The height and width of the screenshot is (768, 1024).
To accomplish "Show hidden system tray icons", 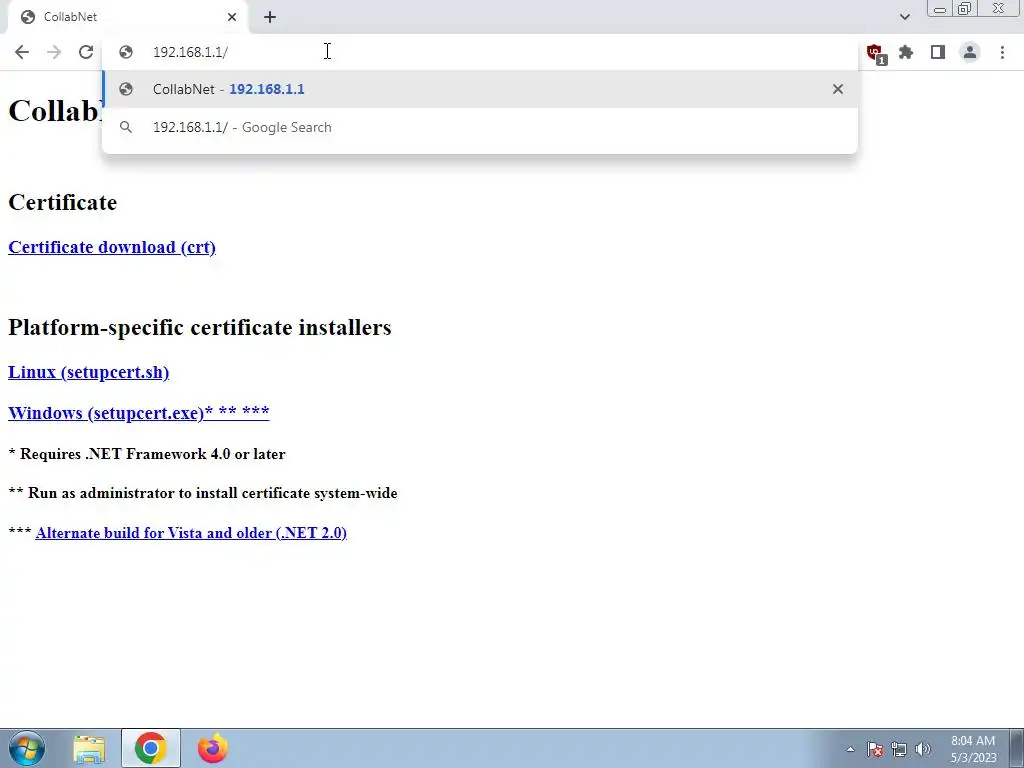I will [850, 749].
